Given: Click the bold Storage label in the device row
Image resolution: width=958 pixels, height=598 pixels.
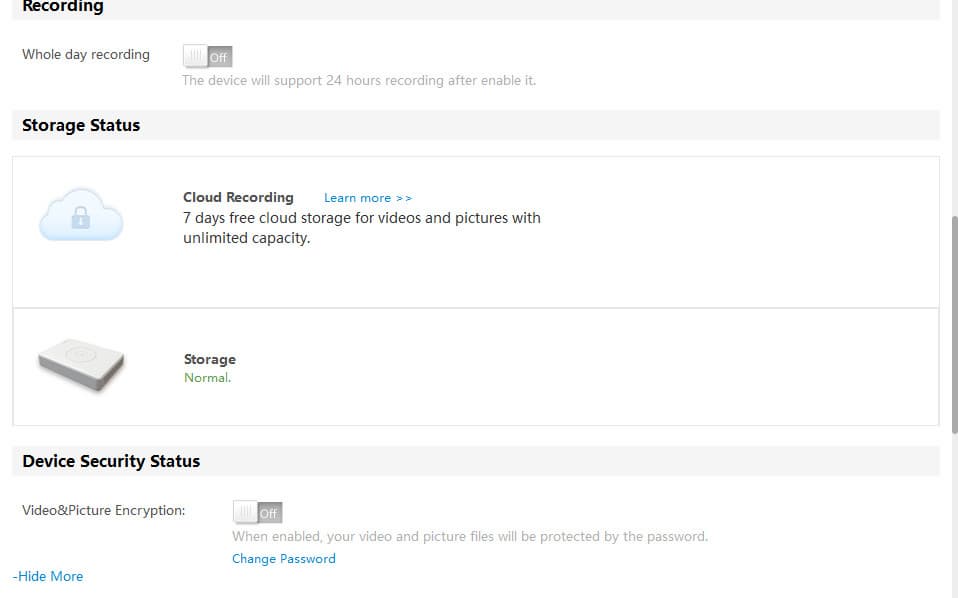Looking at the screenshot, I should pyautogui.click(x=210, y=359).
